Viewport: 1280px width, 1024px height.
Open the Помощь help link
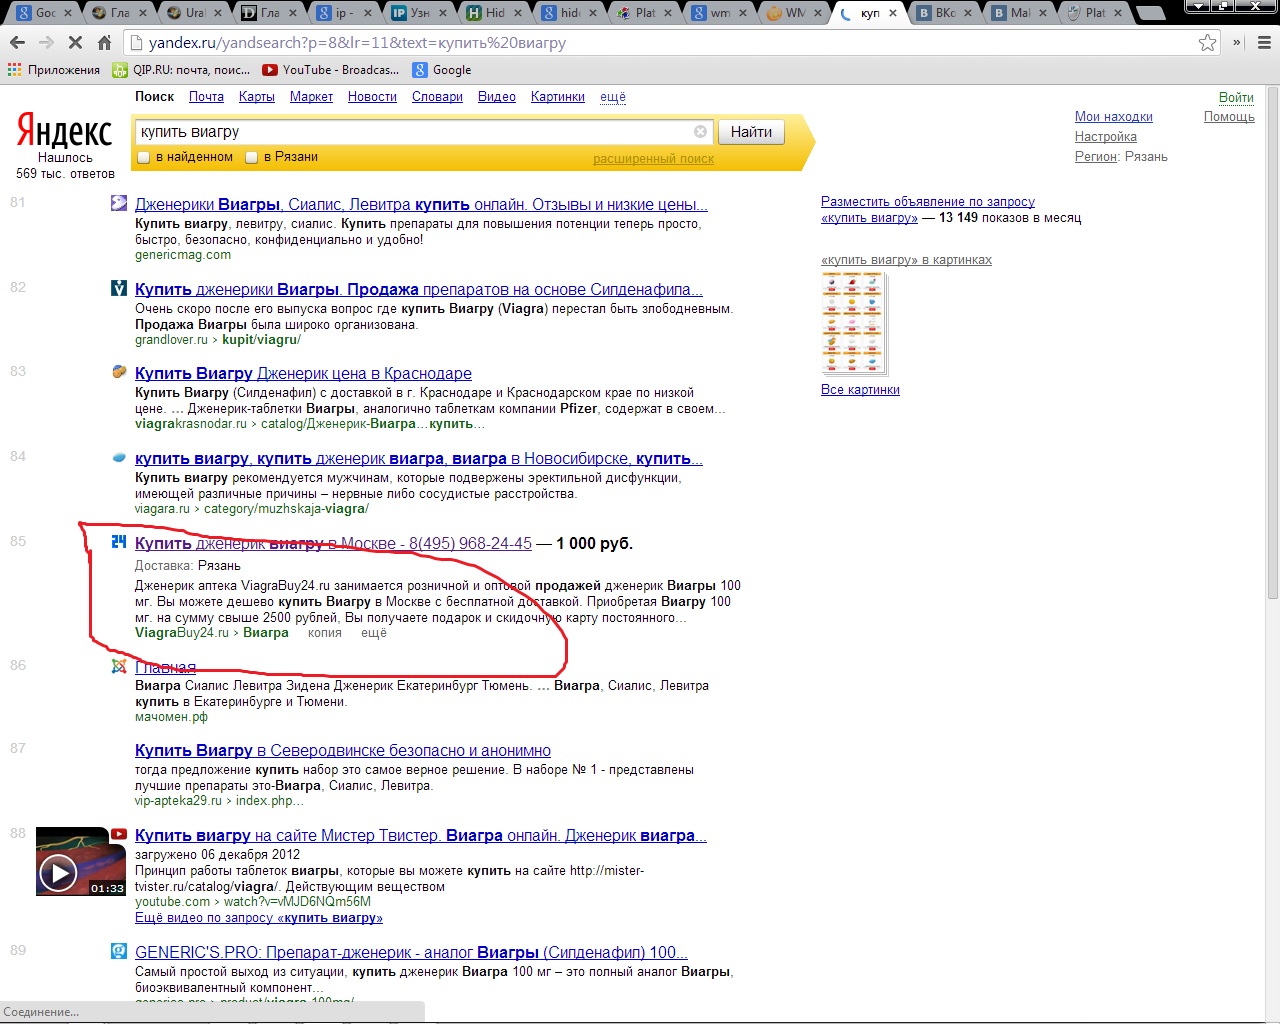pyautogui.click(x=1229, y=117)
